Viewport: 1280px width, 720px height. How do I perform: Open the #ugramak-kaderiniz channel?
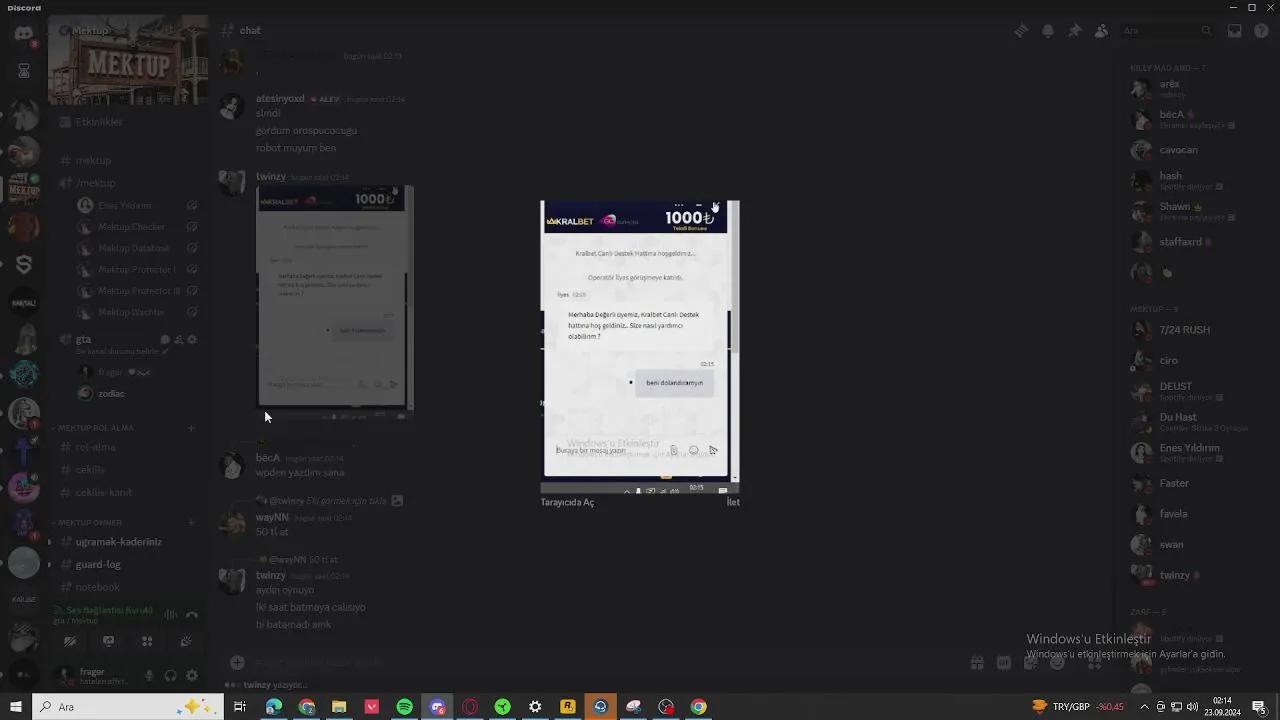click(x=118, y=542)
